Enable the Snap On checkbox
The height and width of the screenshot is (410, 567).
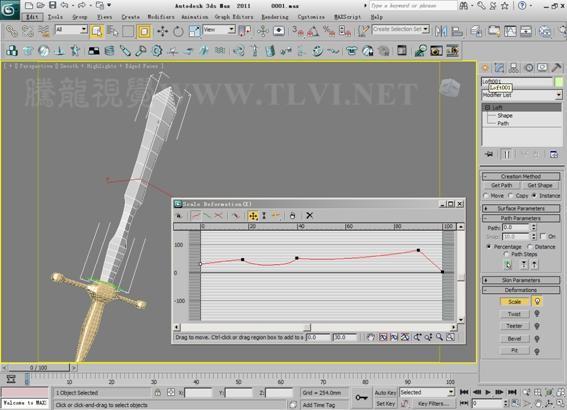(543, 236)
